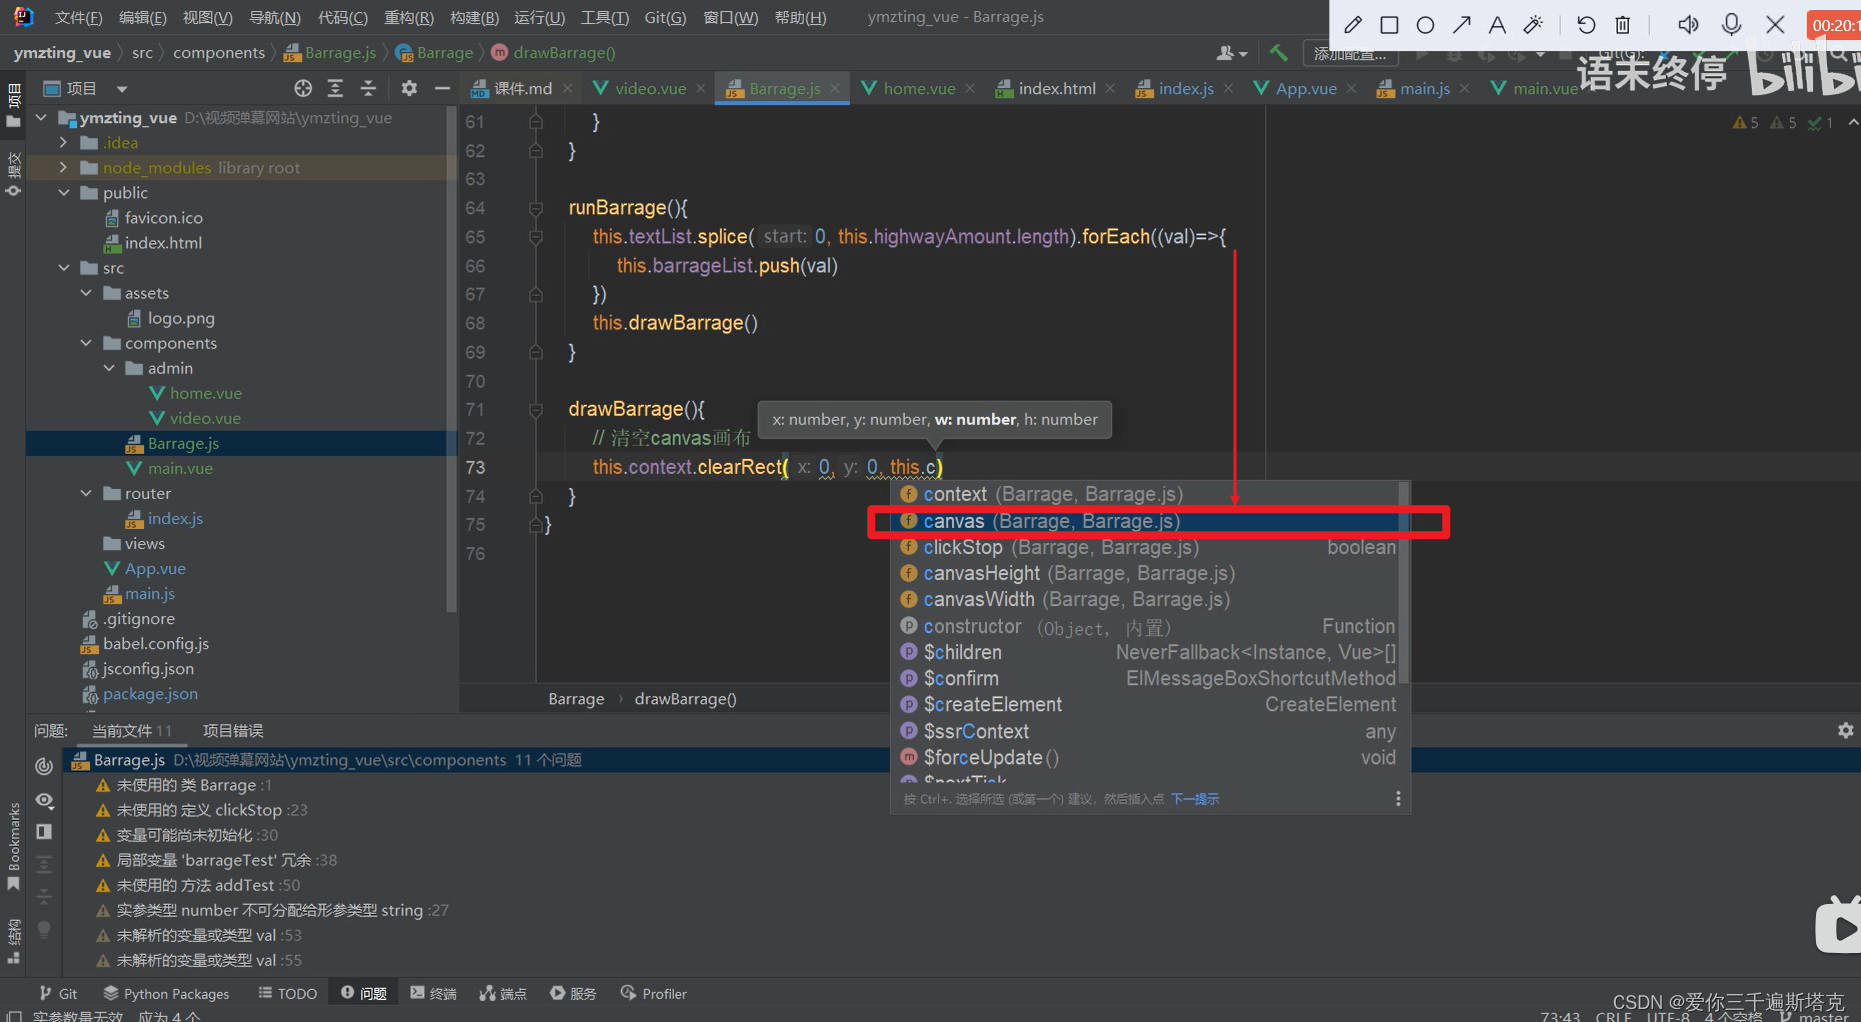Toggle the microphone in recorder
The image size is (1861, 1022).
(x=1732, y=24)
